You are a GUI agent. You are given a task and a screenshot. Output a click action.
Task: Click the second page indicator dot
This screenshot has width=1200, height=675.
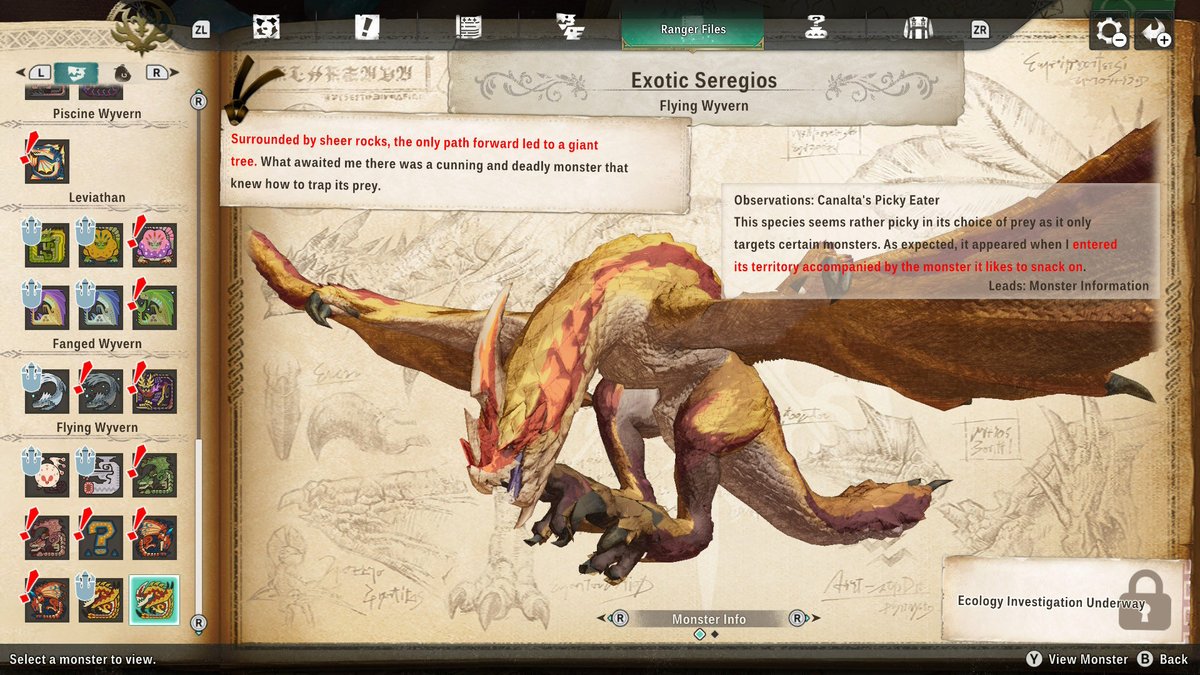tap(715, 634)
